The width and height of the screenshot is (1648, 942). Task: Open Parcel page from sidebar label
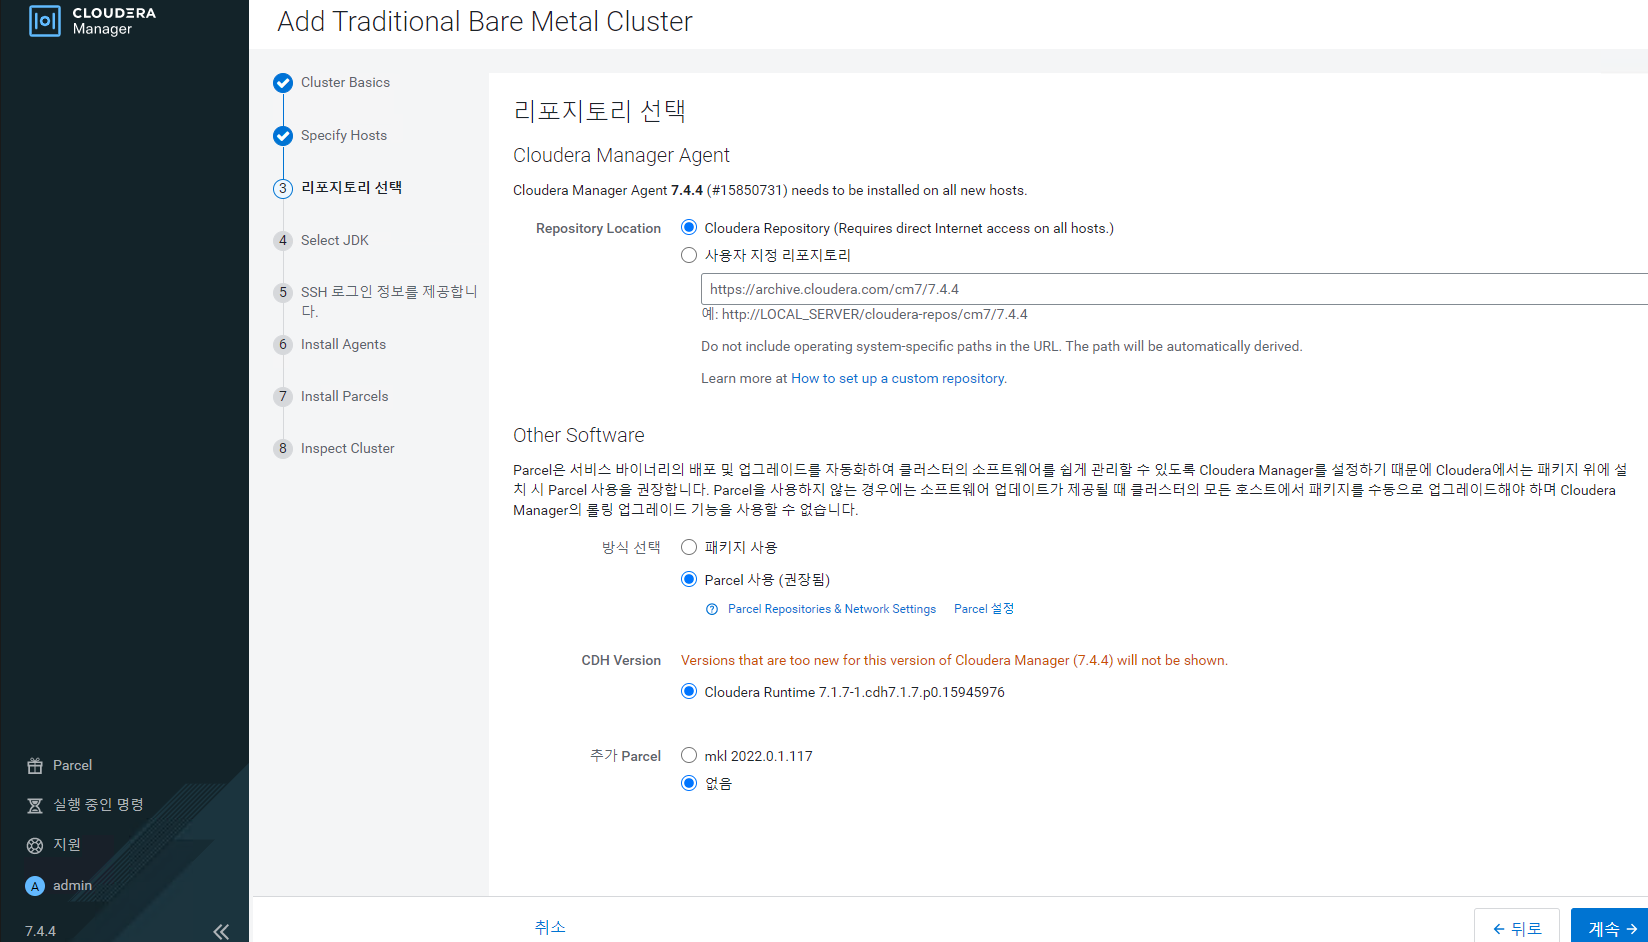pyautogui.click(x=72, y=765)
